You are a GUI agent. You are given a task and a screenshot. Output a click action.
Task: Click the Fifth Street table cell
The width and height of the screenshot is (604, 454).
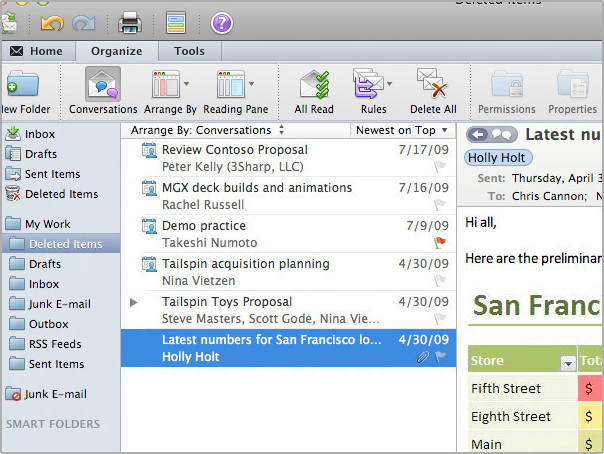pos(523,388)
